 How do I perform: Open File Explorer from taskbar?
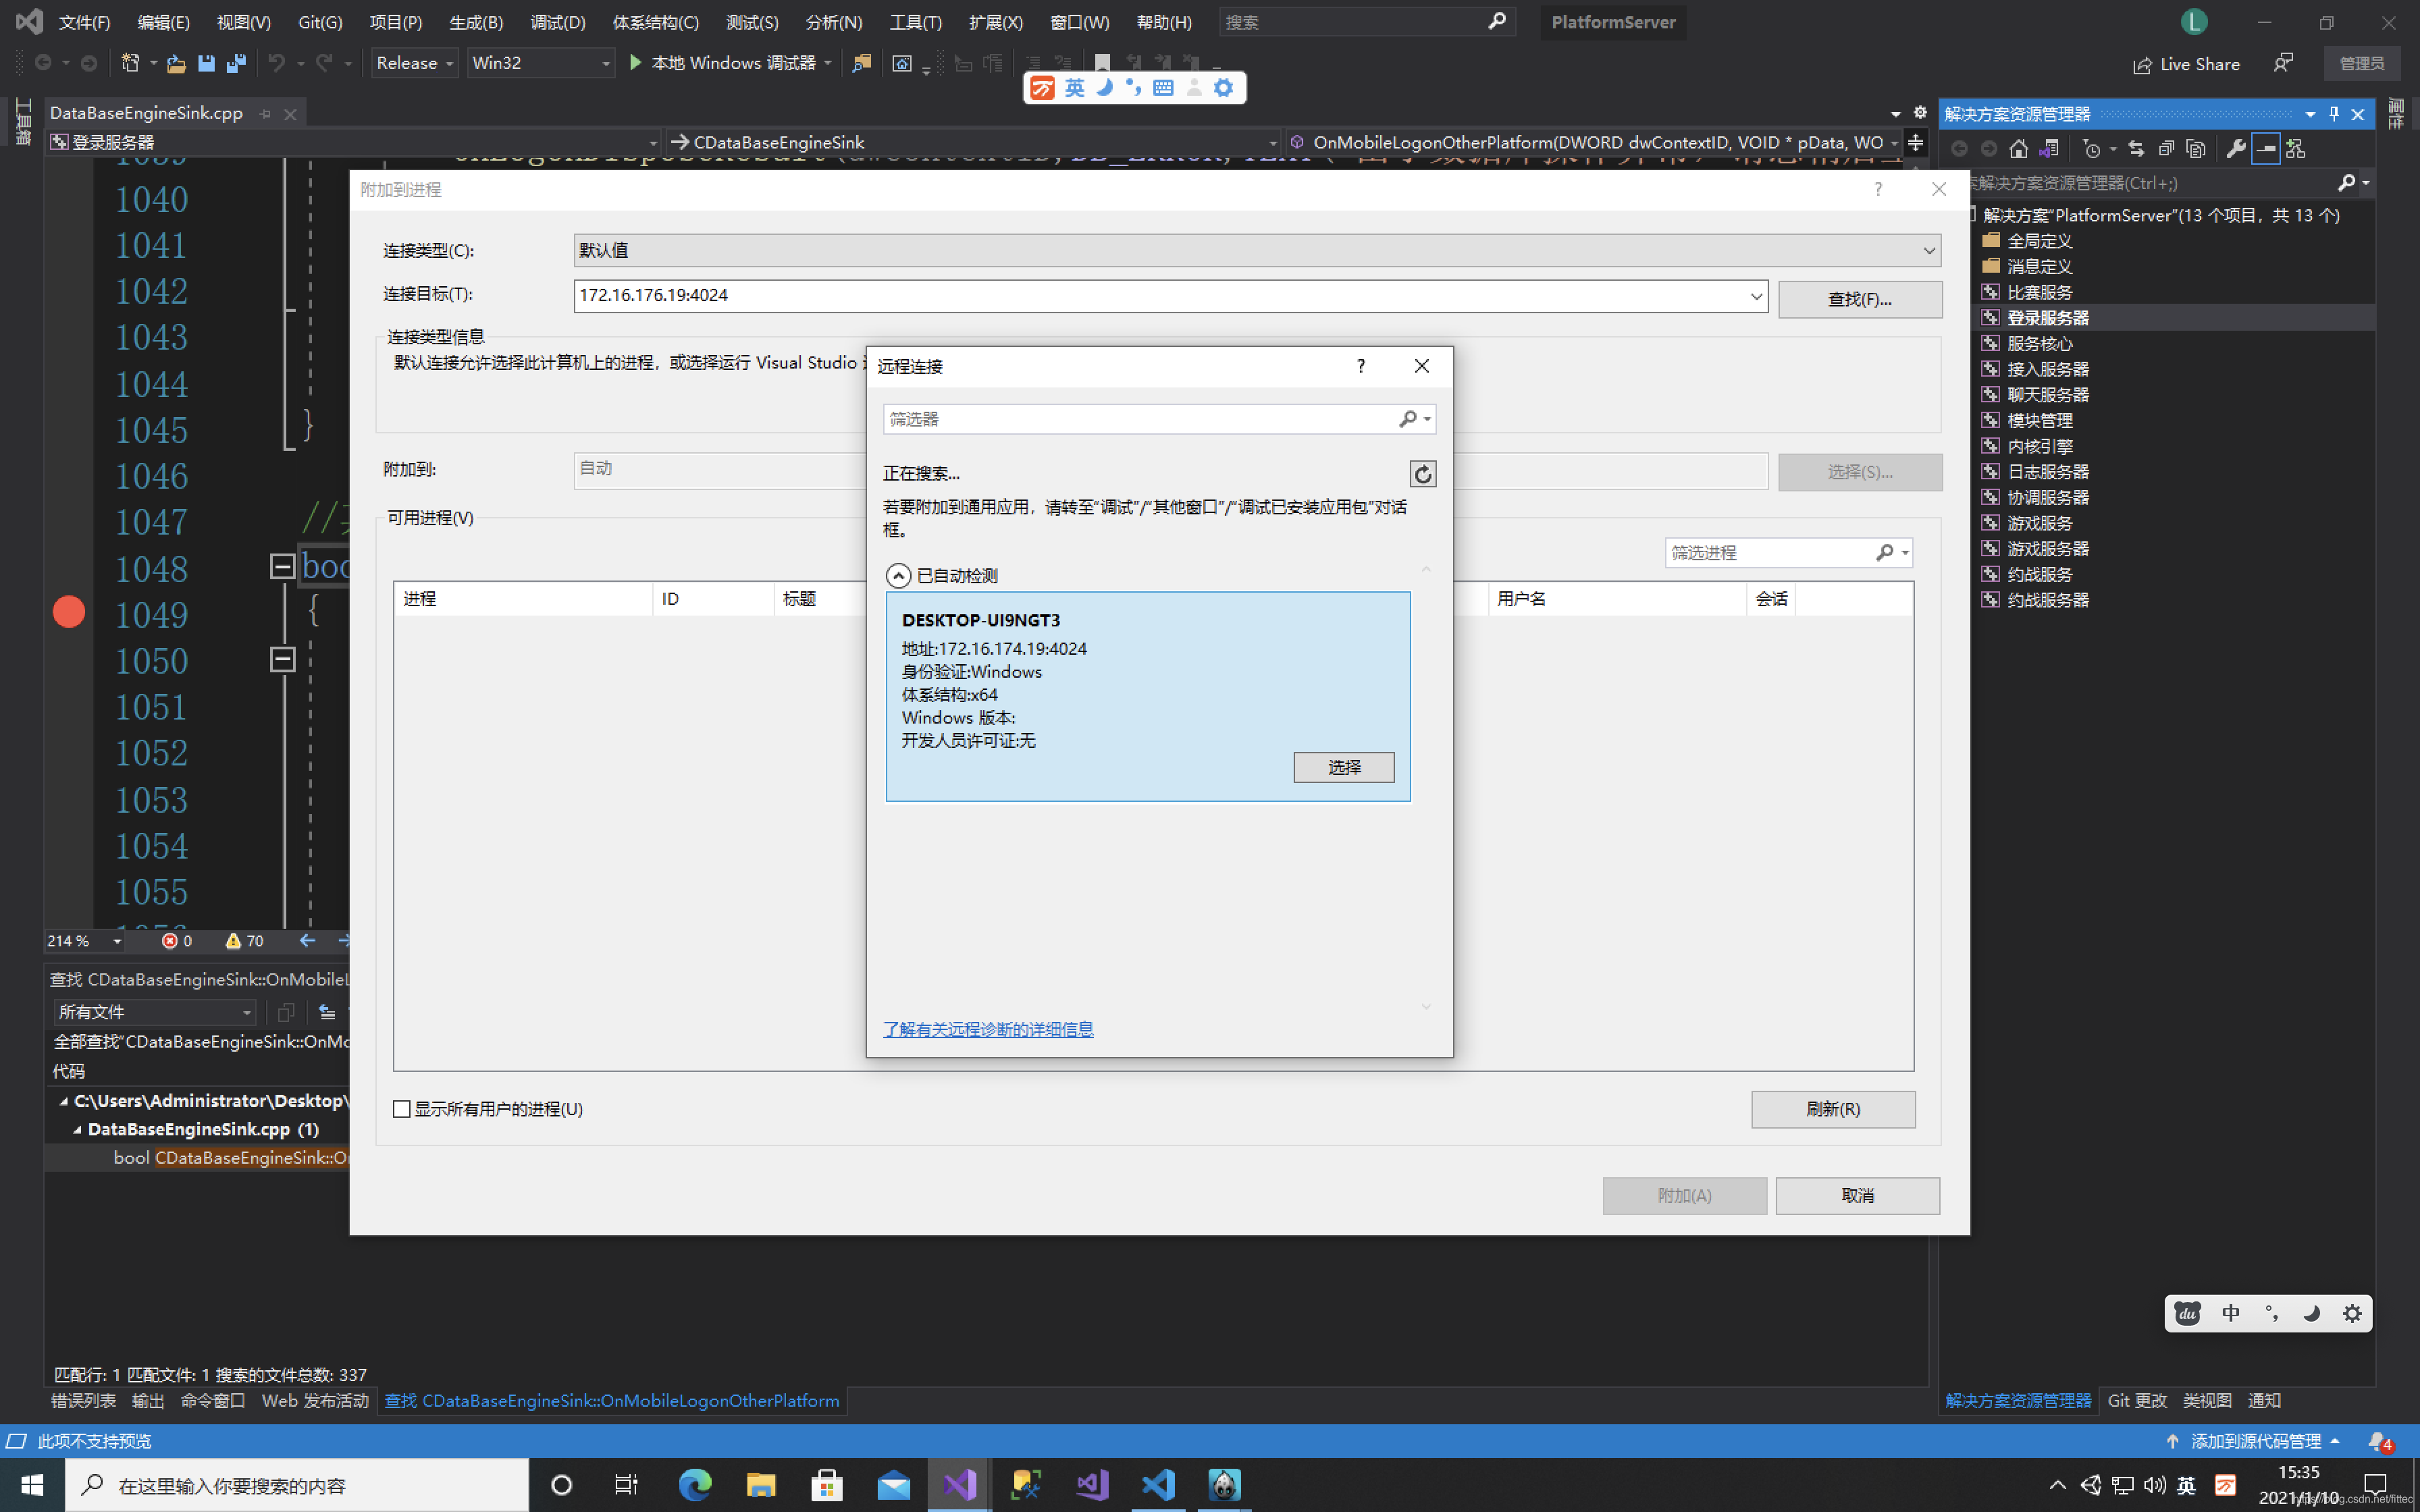[761, 1485]
